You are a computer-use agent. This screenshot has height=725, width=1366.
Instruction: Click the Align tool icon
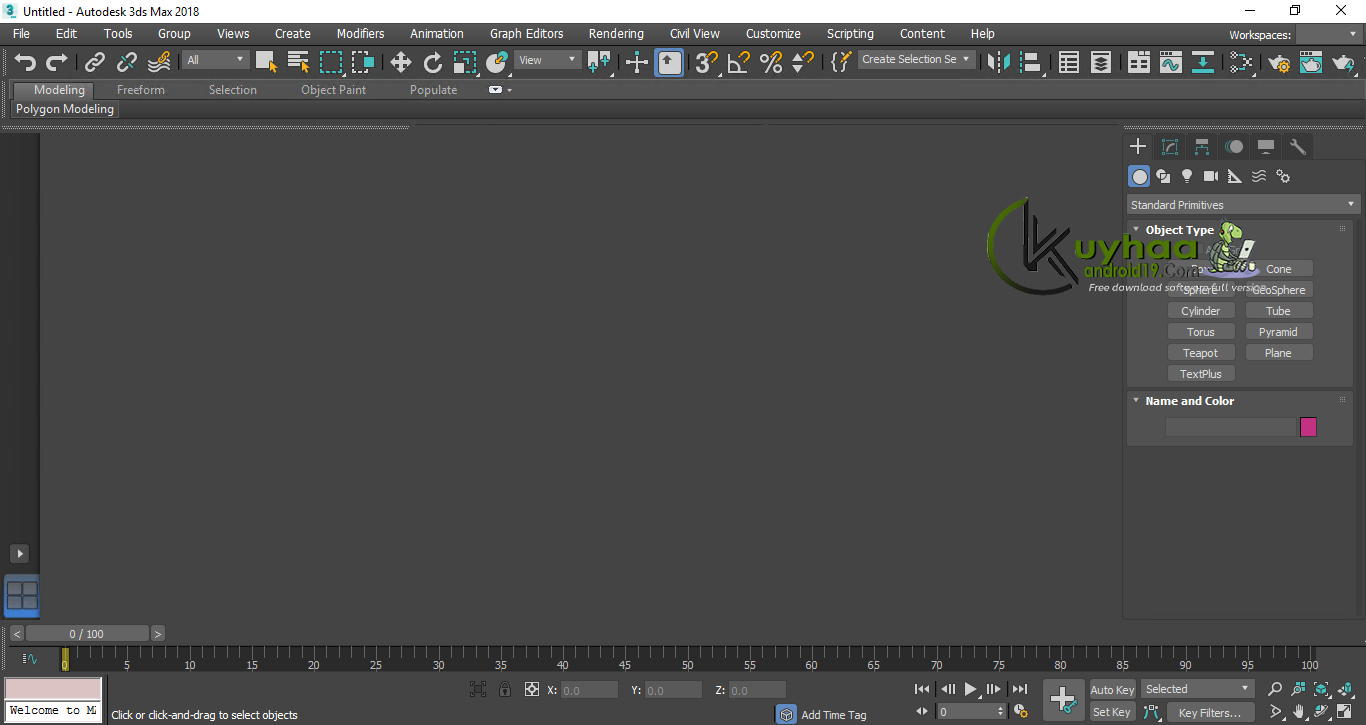[x=1031, y=63]
